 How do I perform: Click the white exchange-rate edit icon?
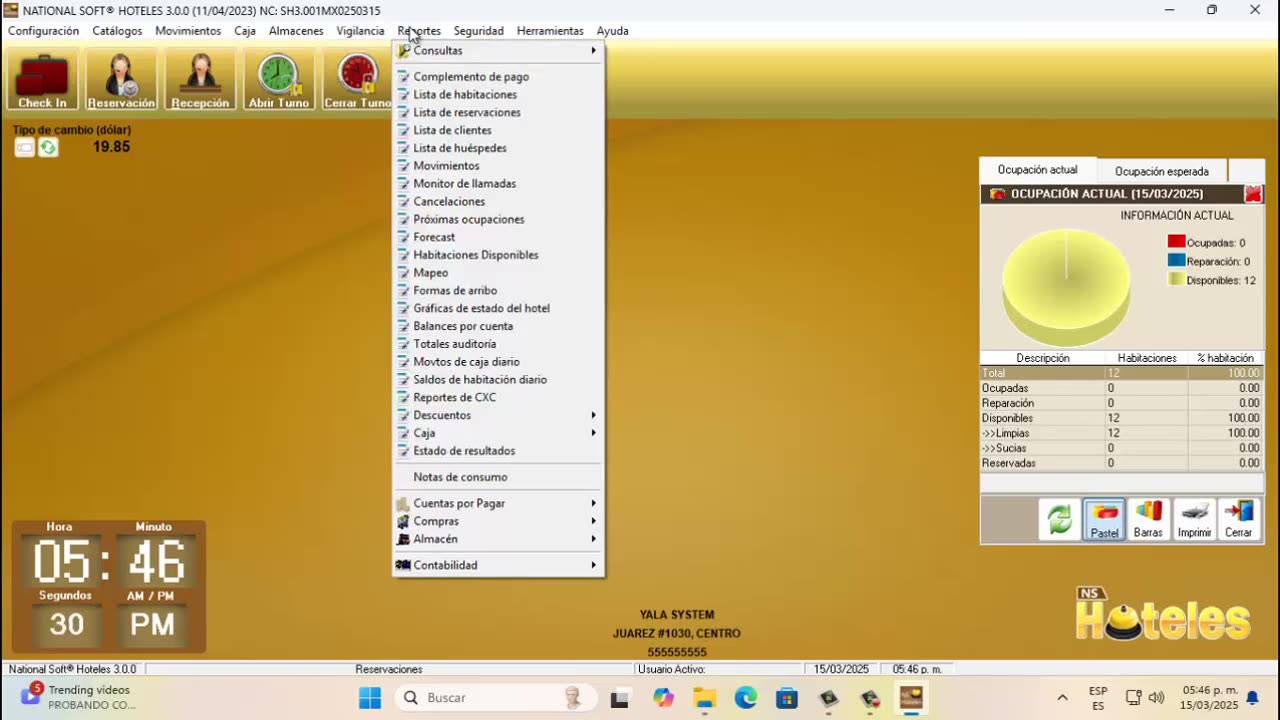(24, 147)
